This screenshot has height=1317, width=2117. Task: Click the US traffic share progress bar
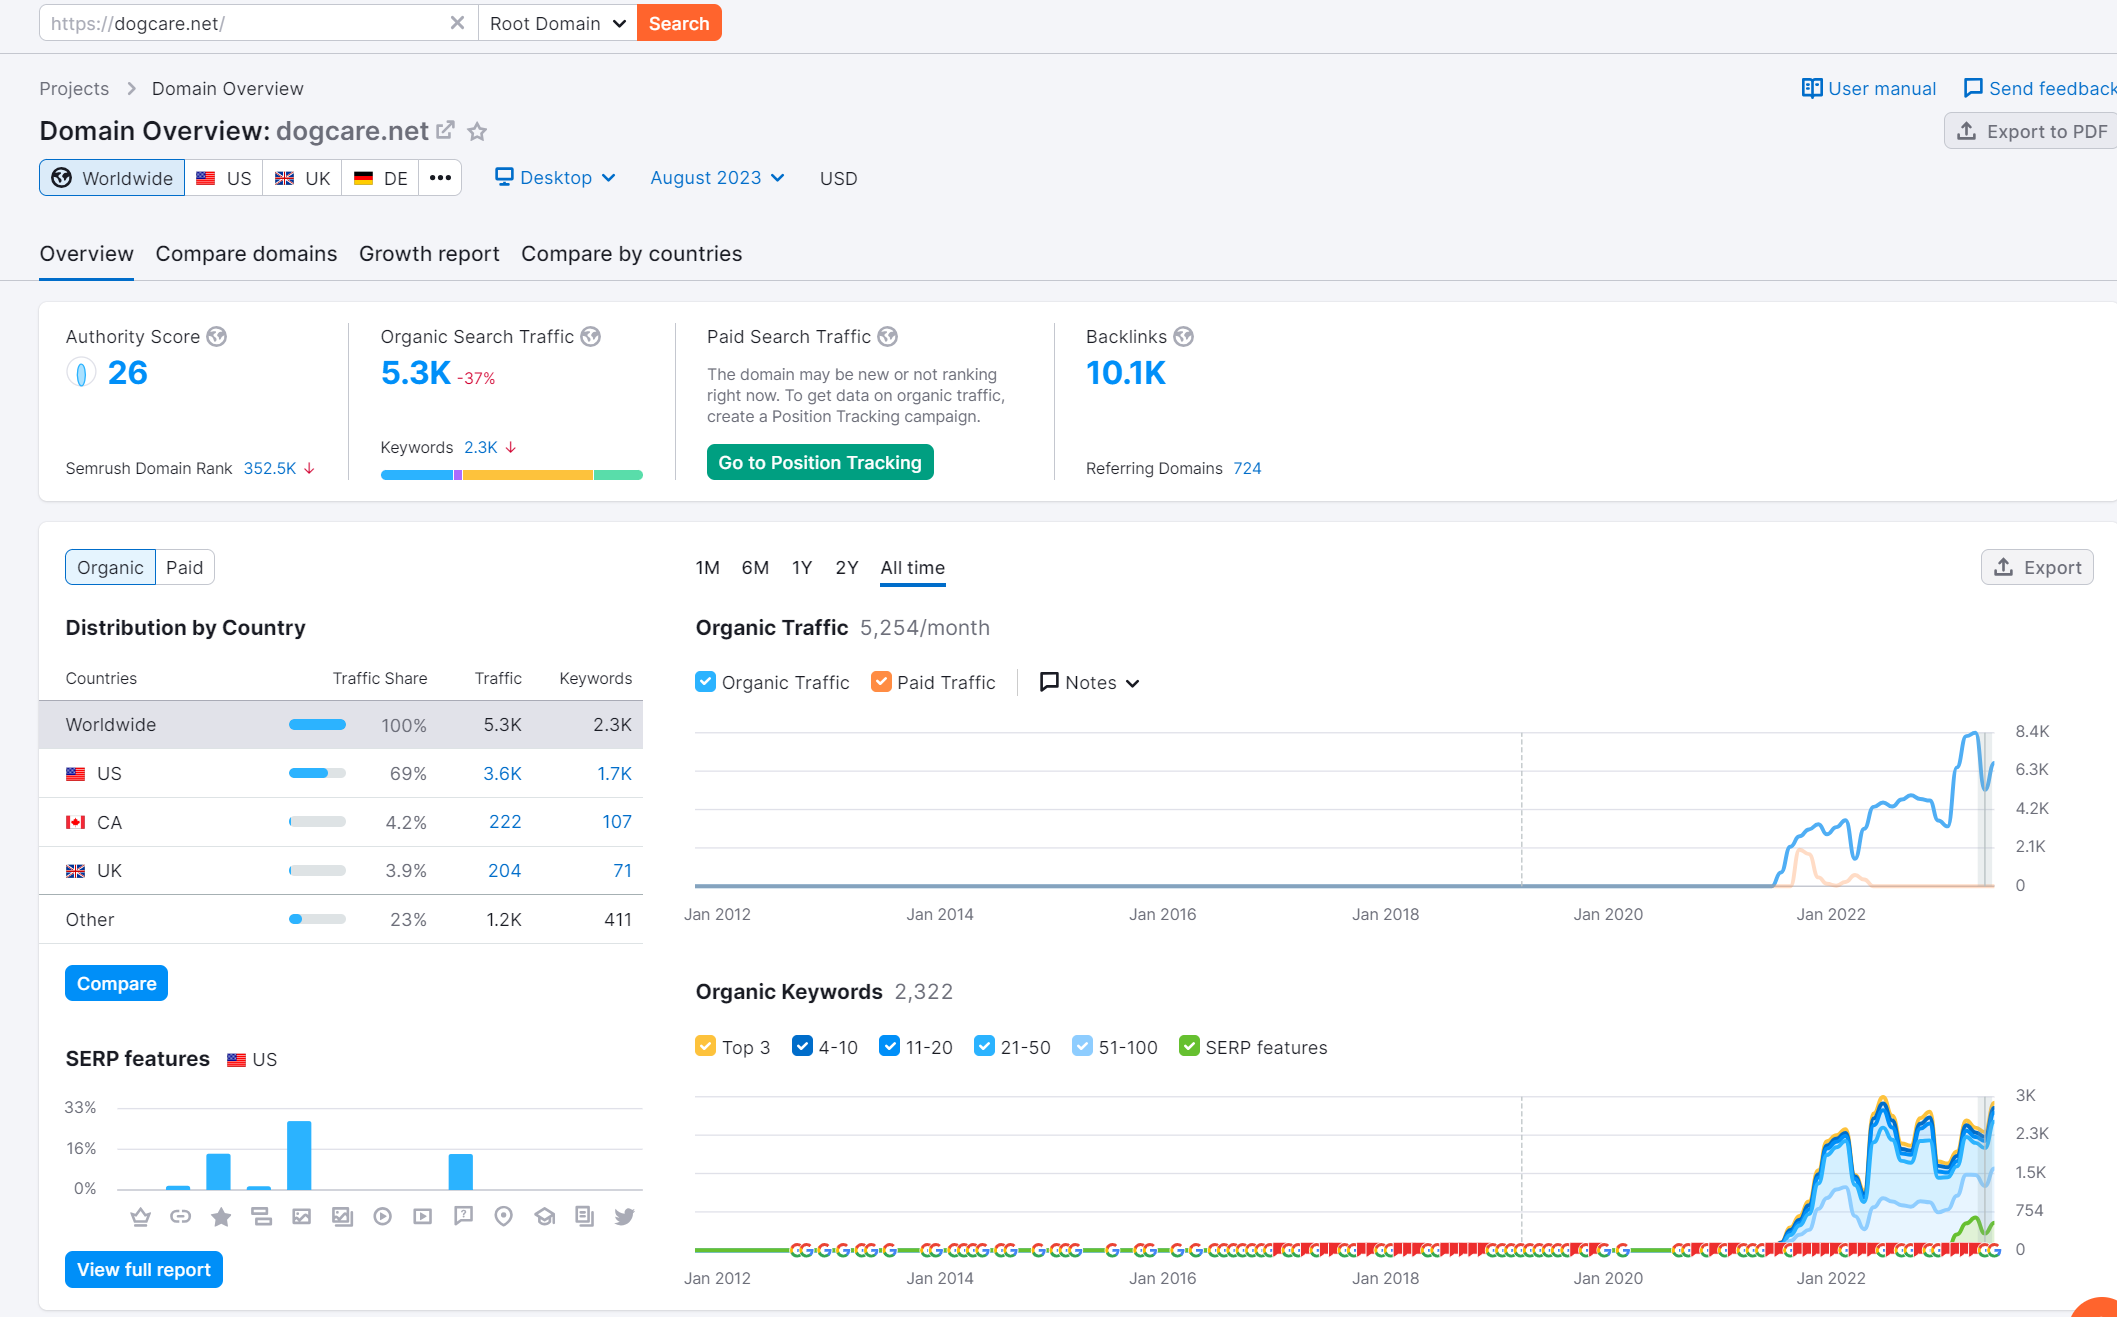tap(317, 773)
